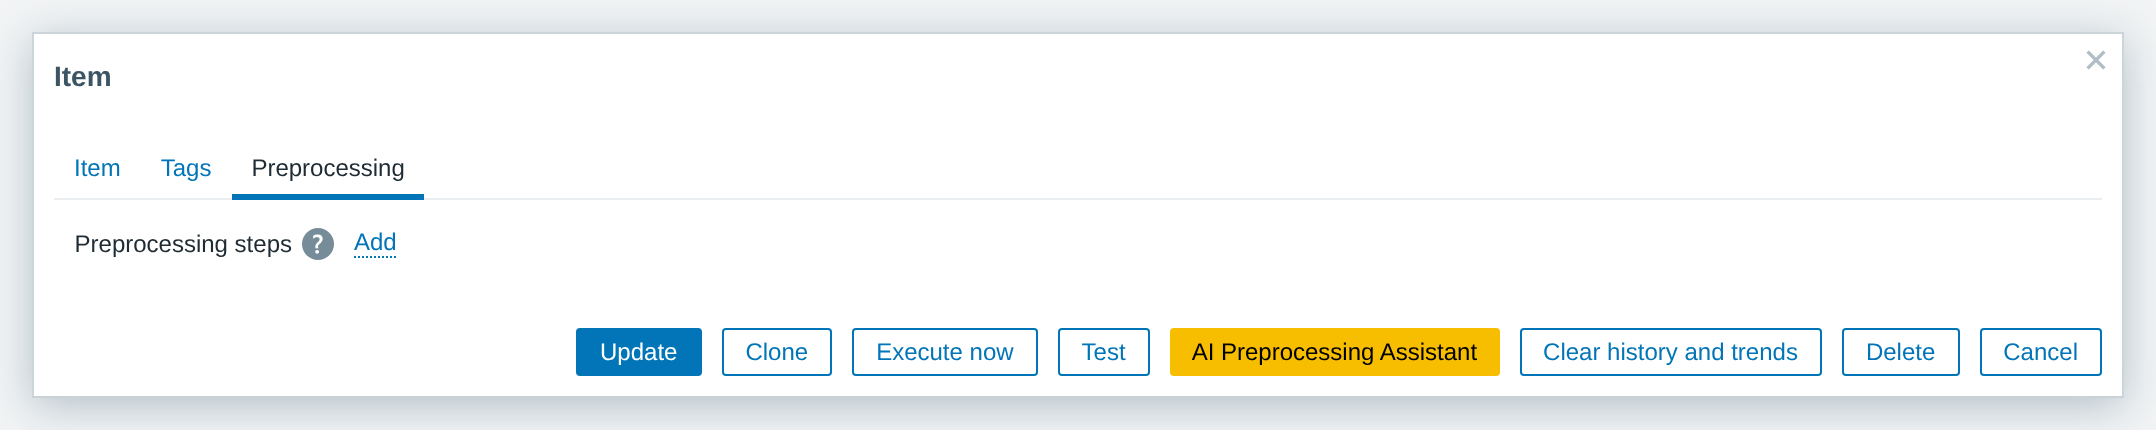The height and width of the screenshot is (430, 2156).
Task: Switch to the Item tab
Action: 97,168
